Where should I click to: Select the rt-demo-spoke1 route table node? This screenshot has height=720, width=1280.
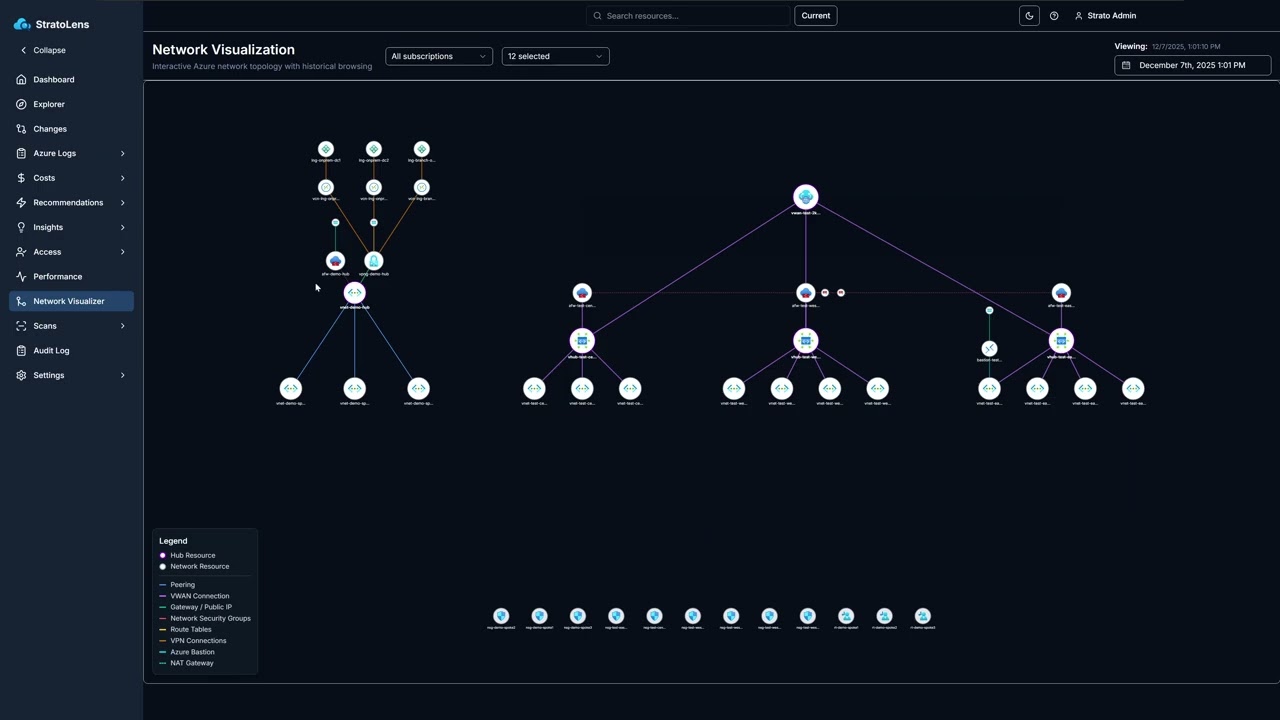[846, 616]
